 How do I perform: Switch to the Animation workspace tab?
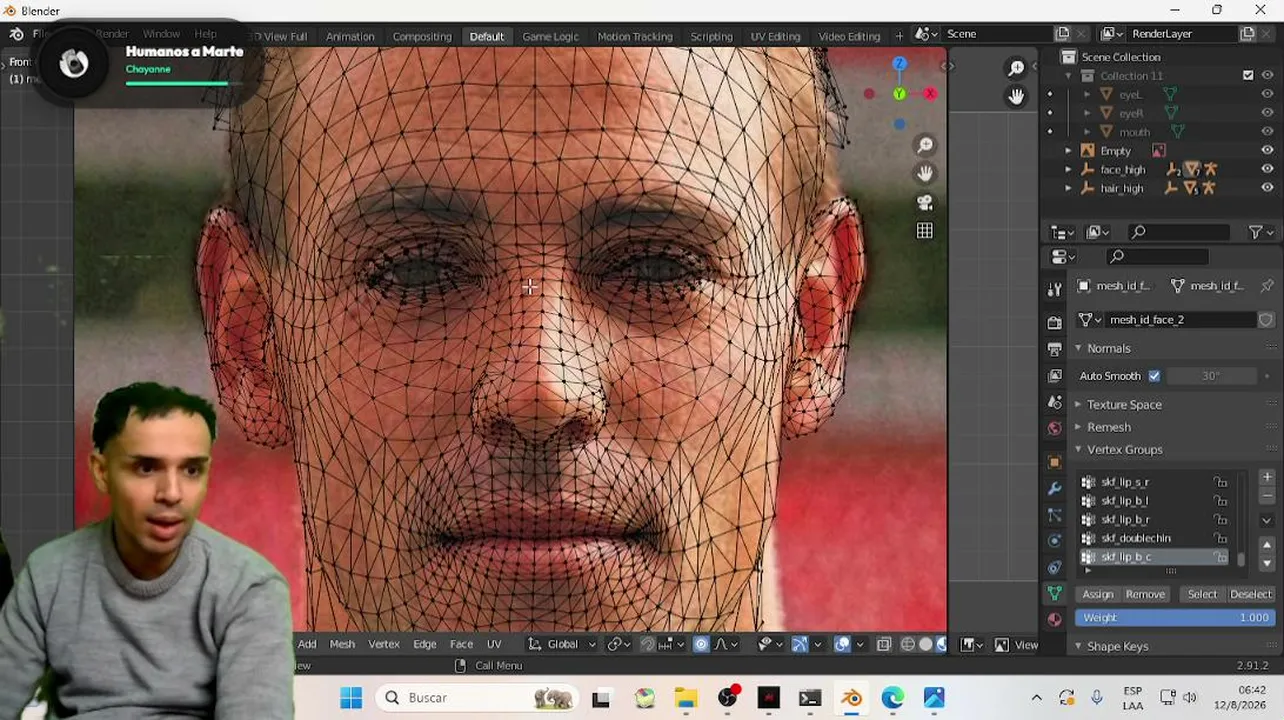pos(350,36)
